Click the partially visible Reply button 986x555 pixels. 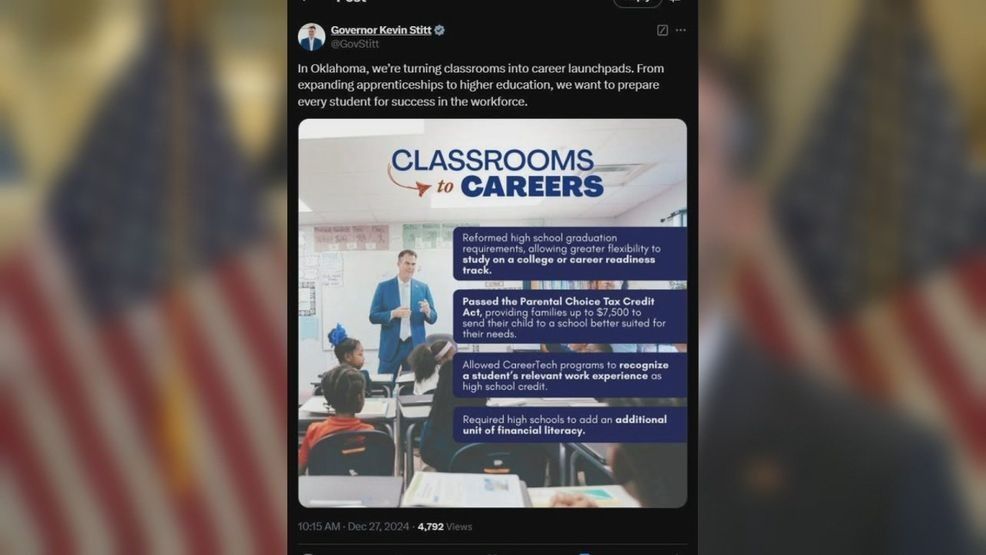point(637,3)
